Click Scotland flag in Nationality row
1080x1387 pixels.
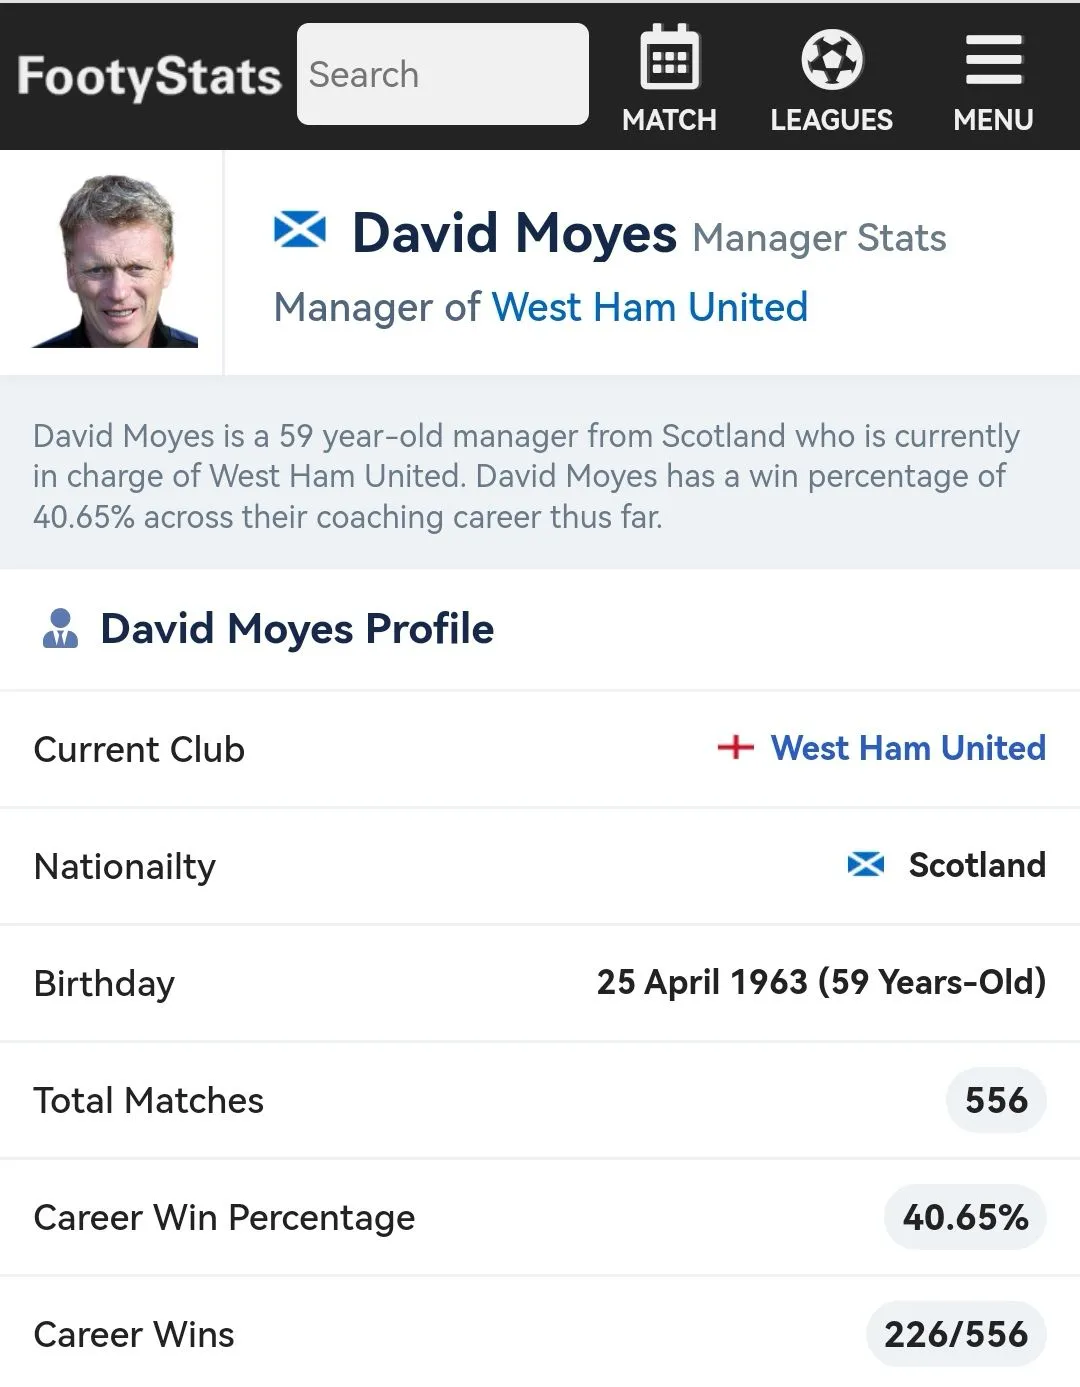[x=866, y=864]
